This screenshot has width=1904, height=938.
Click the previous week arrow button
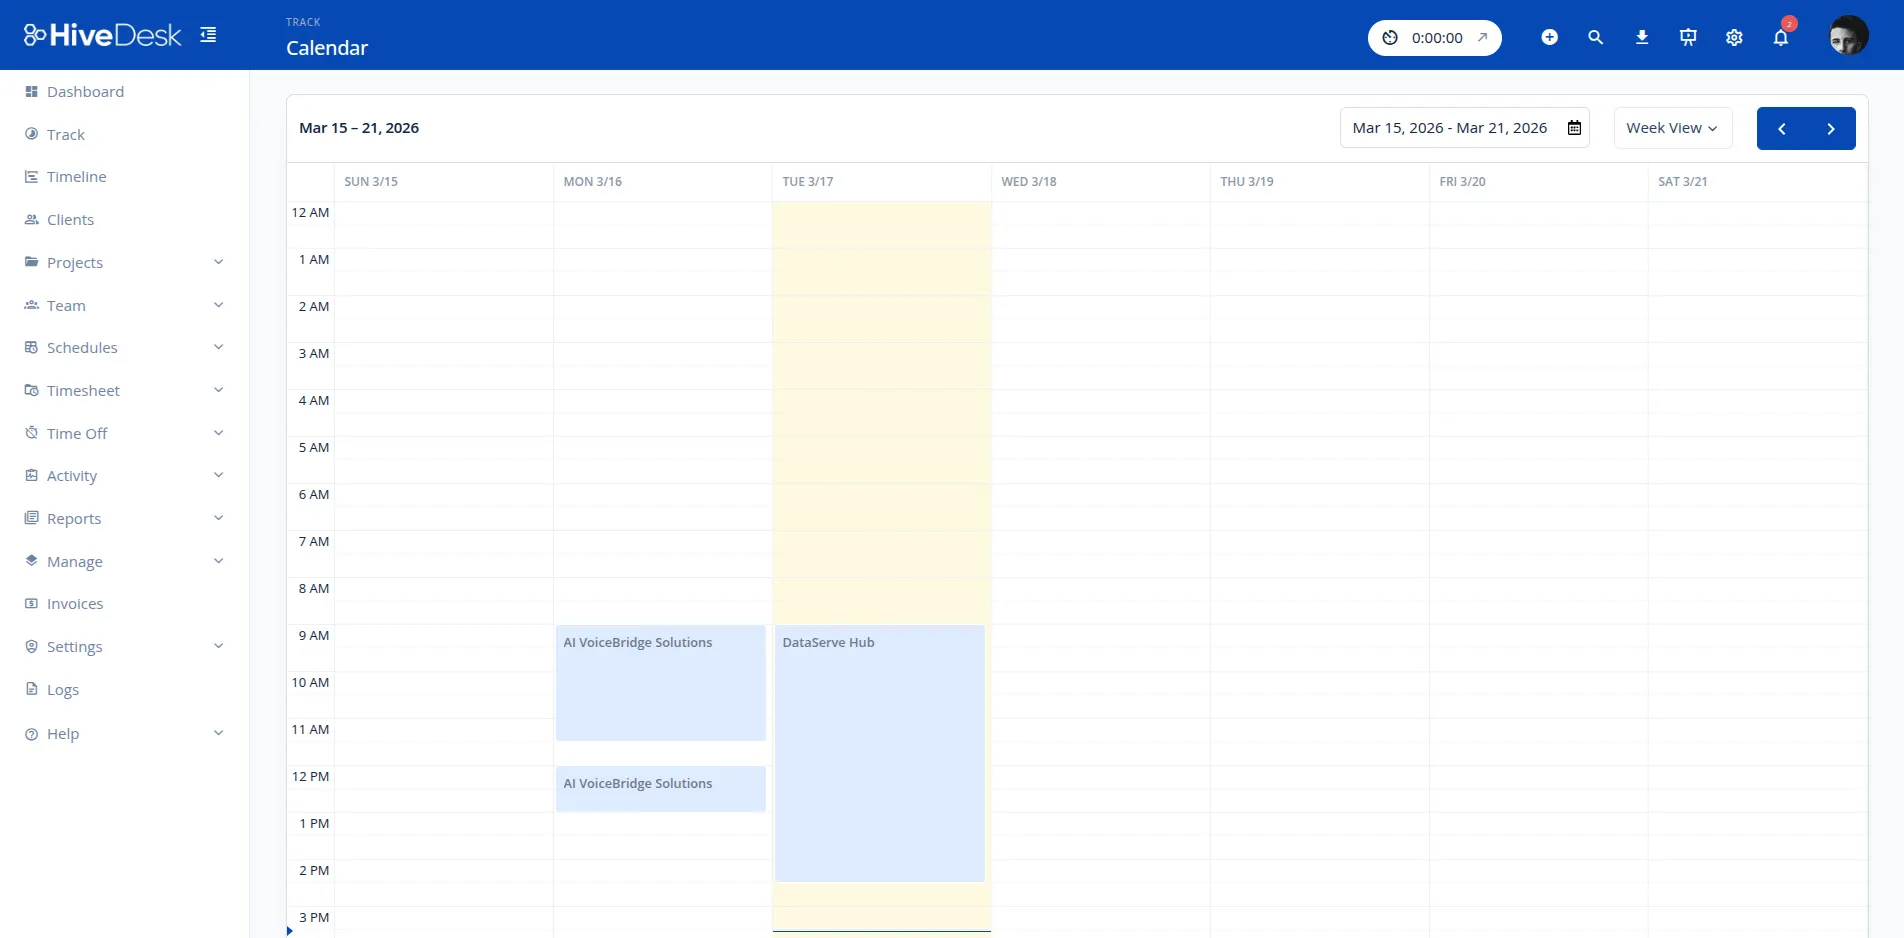pos(1781,128)
